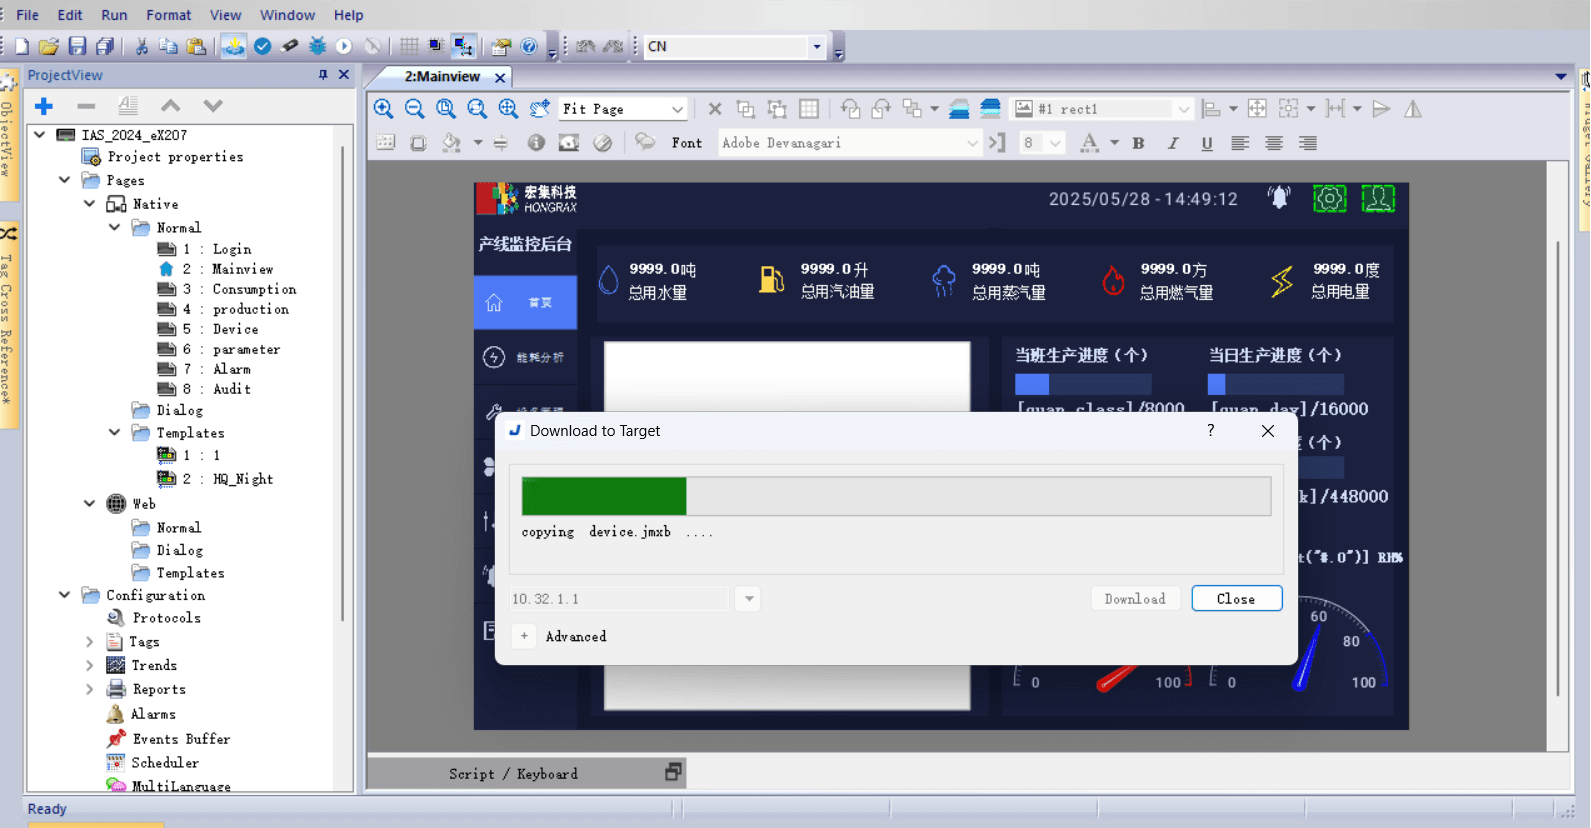
Task: Click the Save project icon in toolbar
Action: (77, 46)
